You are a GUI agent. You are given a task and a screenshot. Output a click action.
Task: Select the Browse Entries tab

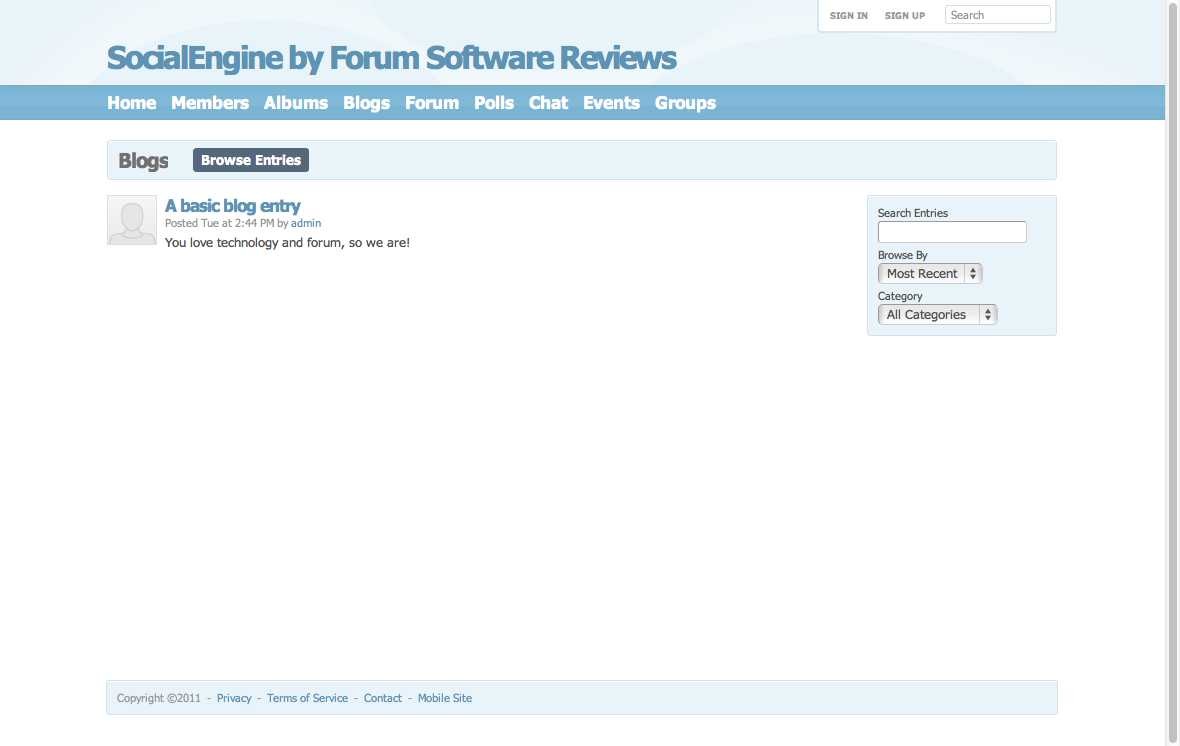pos(251,160)
